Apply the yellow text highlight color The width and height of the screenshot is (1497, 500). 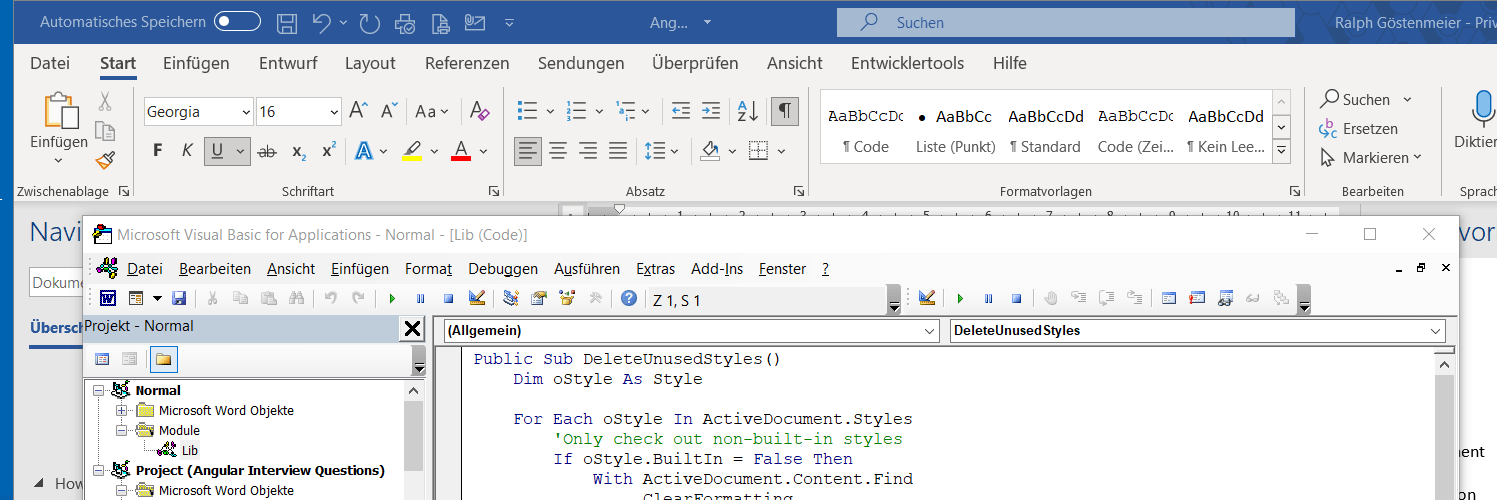coord(411,152)
